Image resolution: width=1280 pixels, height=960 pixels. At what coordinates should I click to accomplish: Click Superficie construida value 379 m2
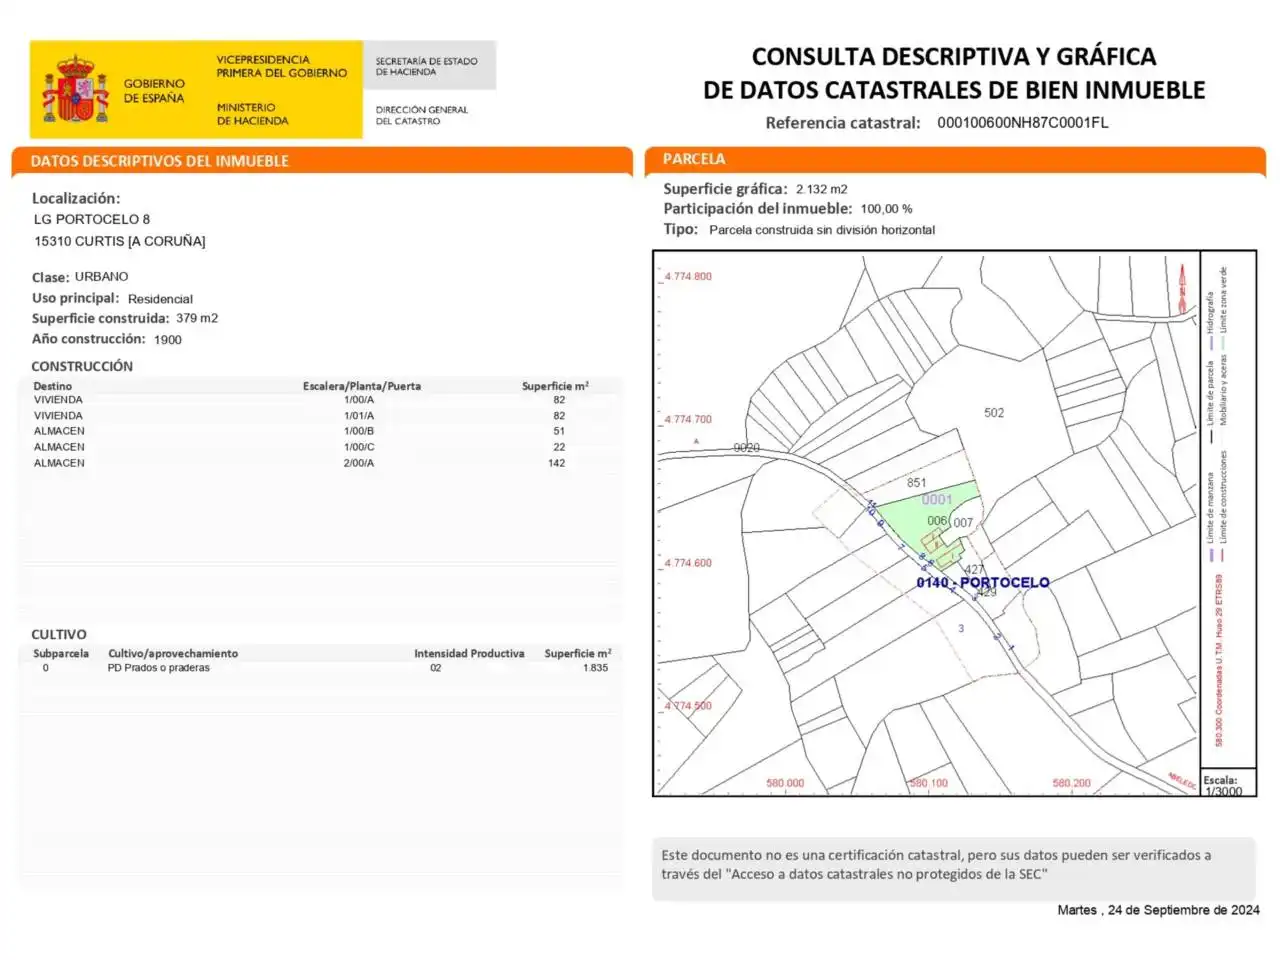tap(197, 318)
